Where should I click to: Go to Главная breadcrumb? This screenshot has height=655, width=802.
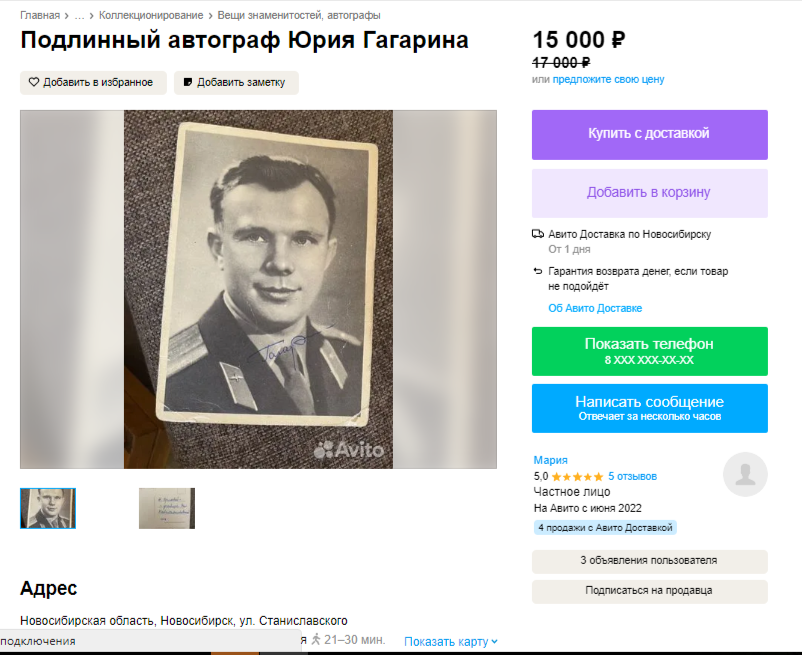(x=40, y=15)
